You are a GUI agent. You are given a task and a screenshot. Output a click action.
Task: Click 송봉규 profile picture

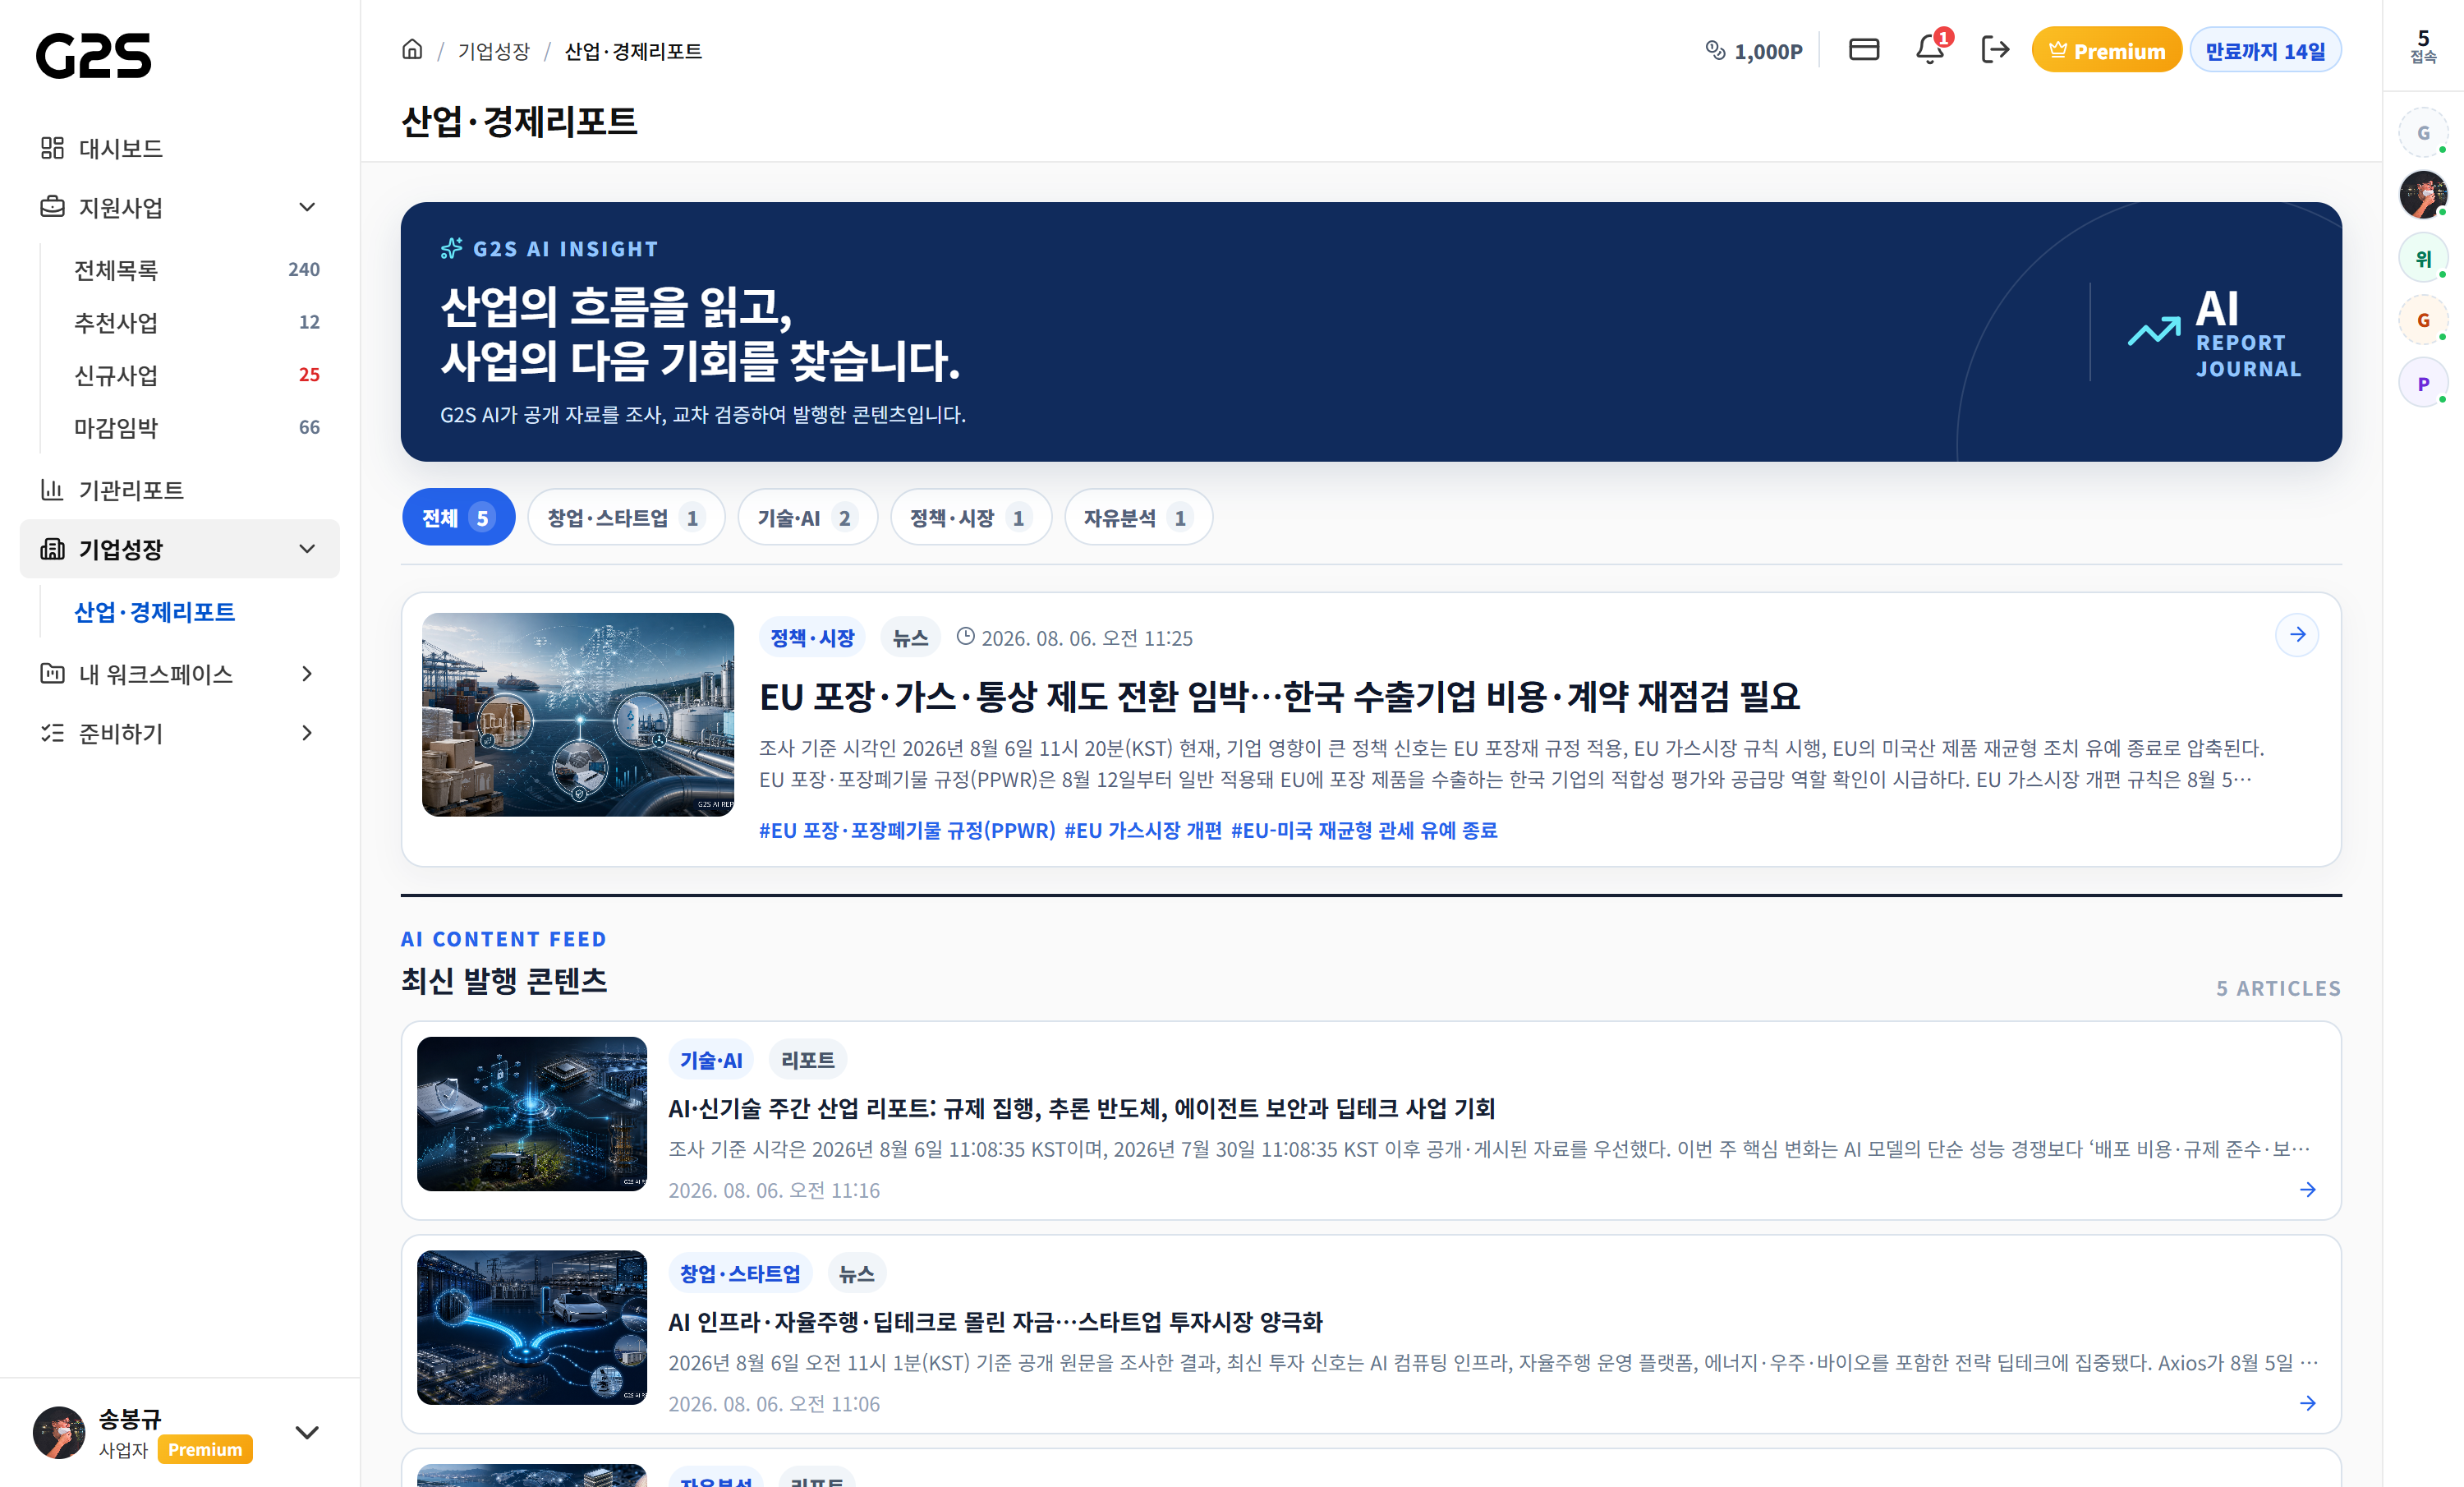pos(59,1433)
